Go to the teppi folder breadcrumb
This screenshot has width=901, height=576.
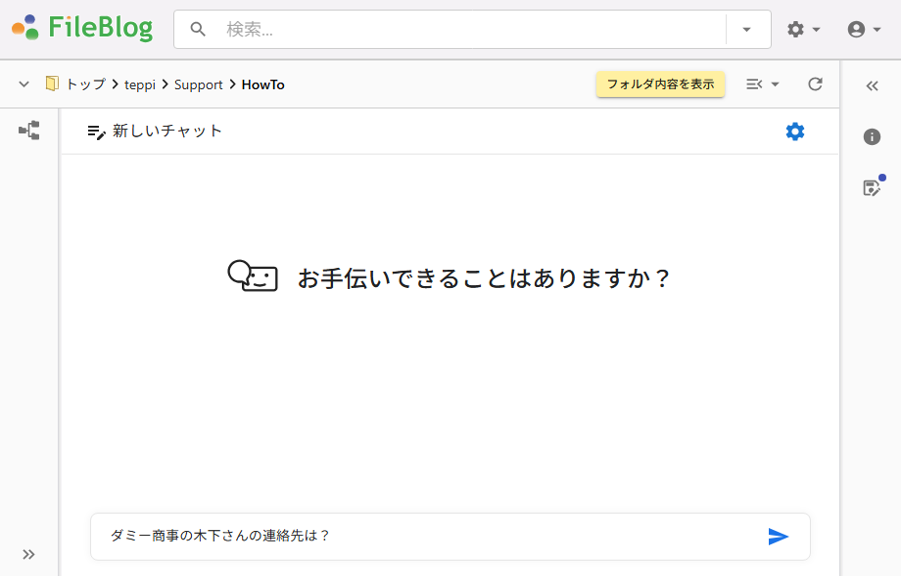140,85
